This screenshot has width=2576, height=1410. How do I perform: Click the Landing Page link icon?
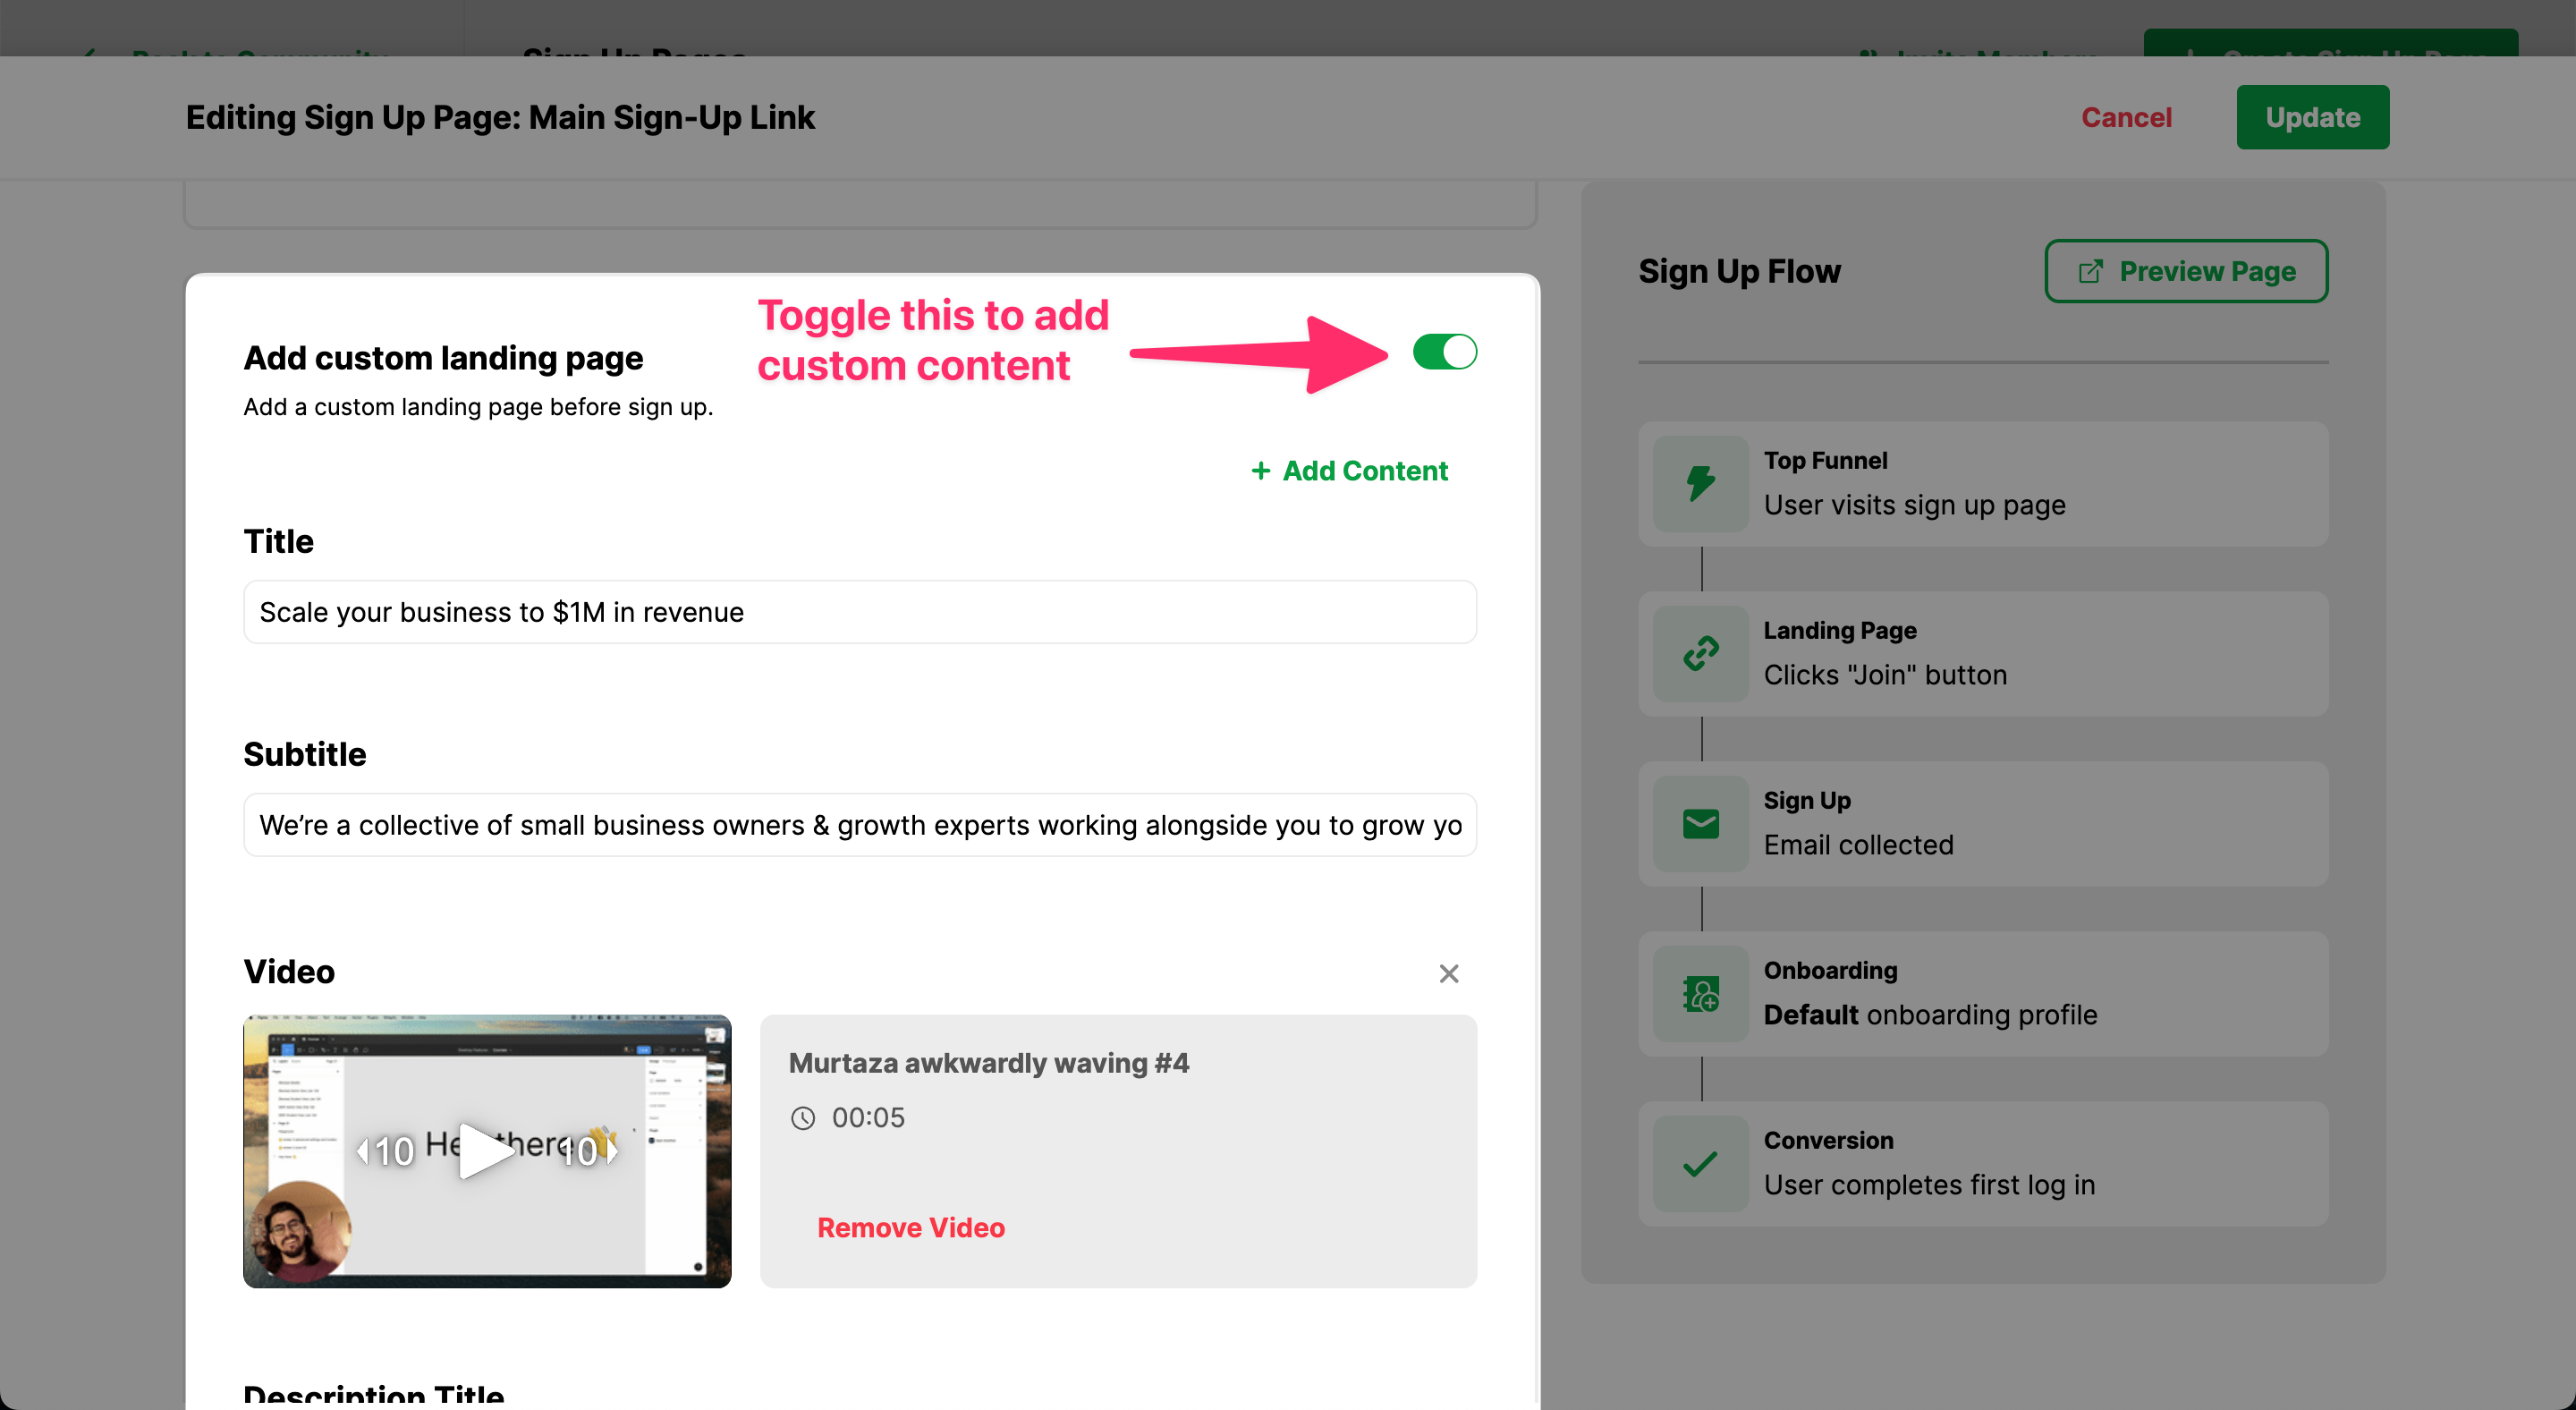(1700, 654)
